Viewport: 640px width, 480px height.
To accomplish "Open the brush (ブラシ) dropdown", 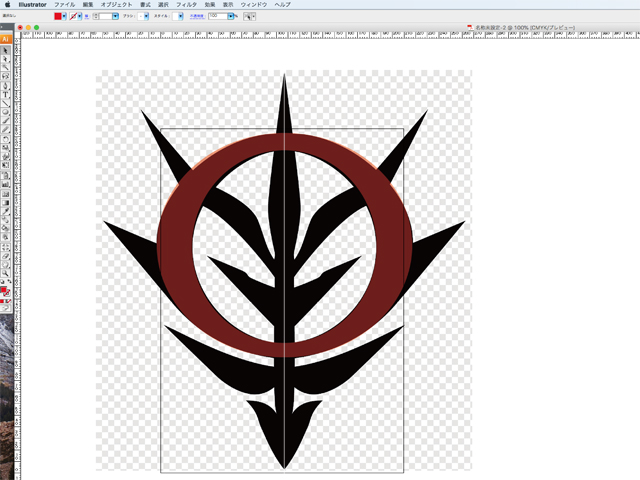I will [146, 16].
